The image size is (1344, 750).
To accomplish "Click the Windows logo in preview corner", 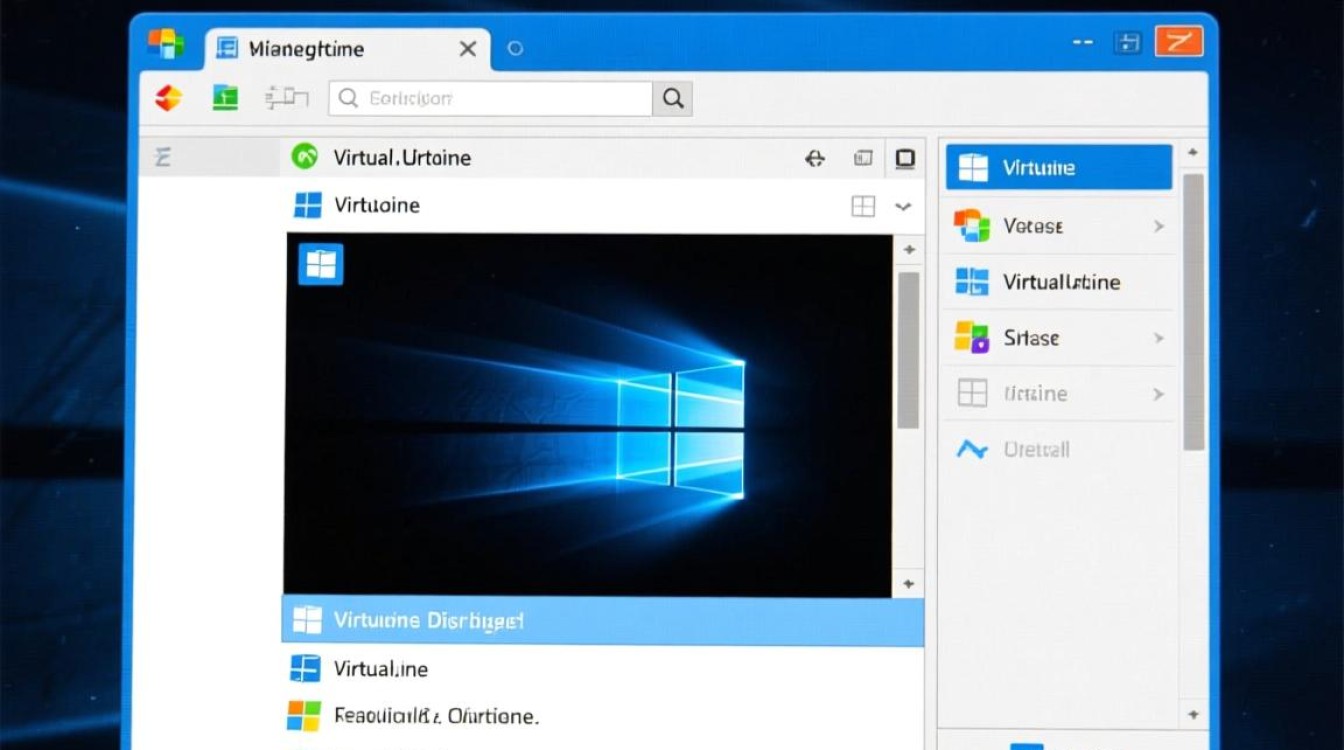I will tap(321, 264).
